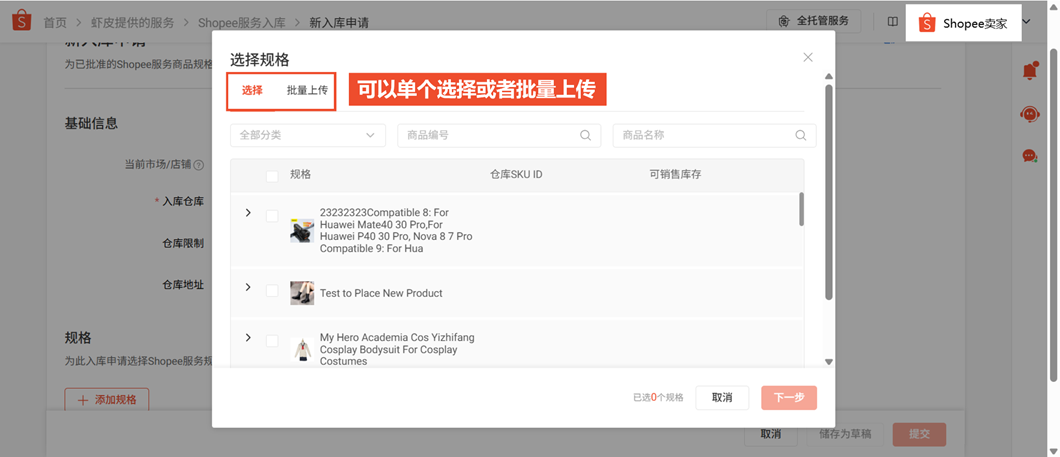Open the Shopee卖家 account dropdown arrow
Image resolution: width=1060 pixels, height=457 pixels.
click(1027, 22)
